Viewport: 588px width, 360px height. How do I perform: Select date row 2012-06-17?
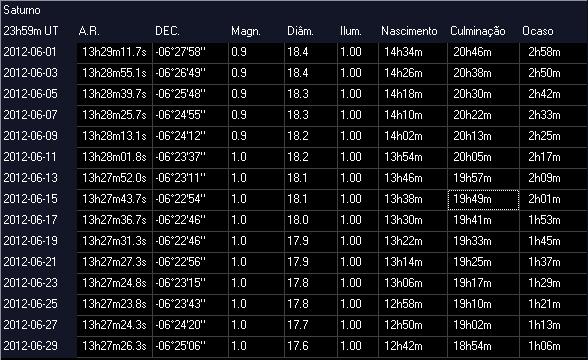(30, 220)
